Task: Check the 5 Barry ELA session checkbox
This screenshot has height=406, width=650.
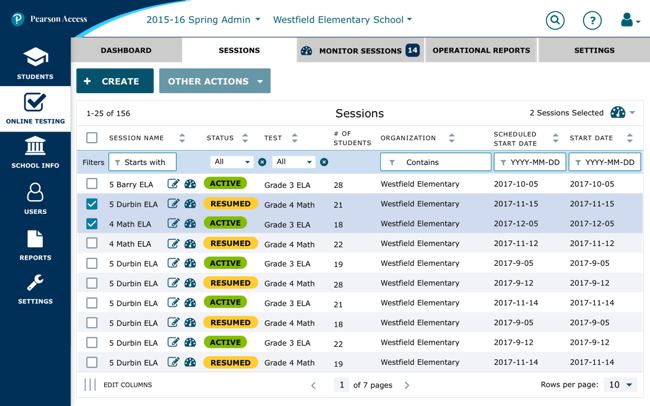Action: point(92,184)
